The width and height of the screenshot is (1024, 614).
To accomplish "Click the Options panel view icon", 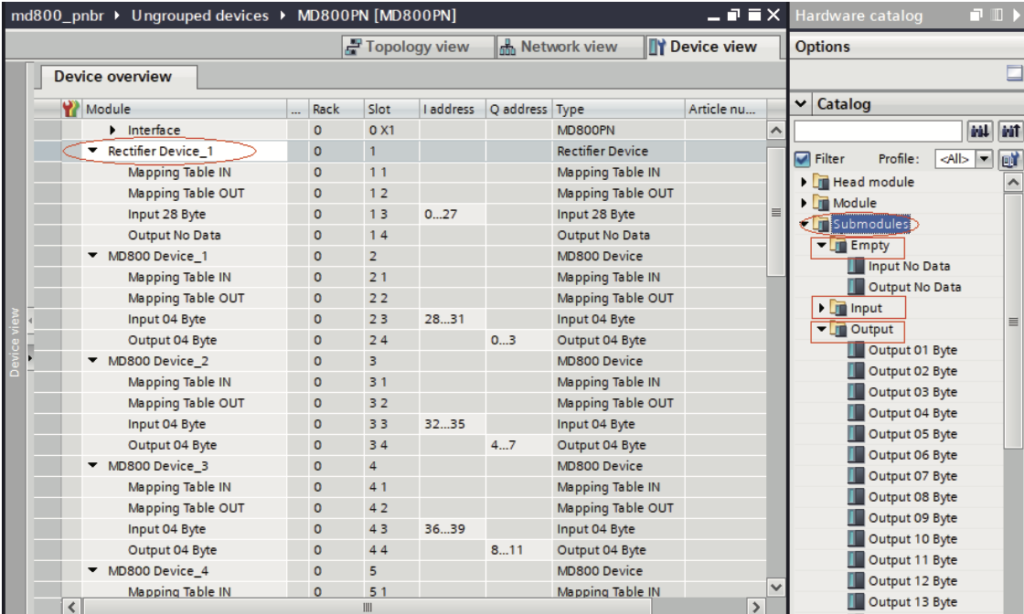I will tap(1014, 72).
